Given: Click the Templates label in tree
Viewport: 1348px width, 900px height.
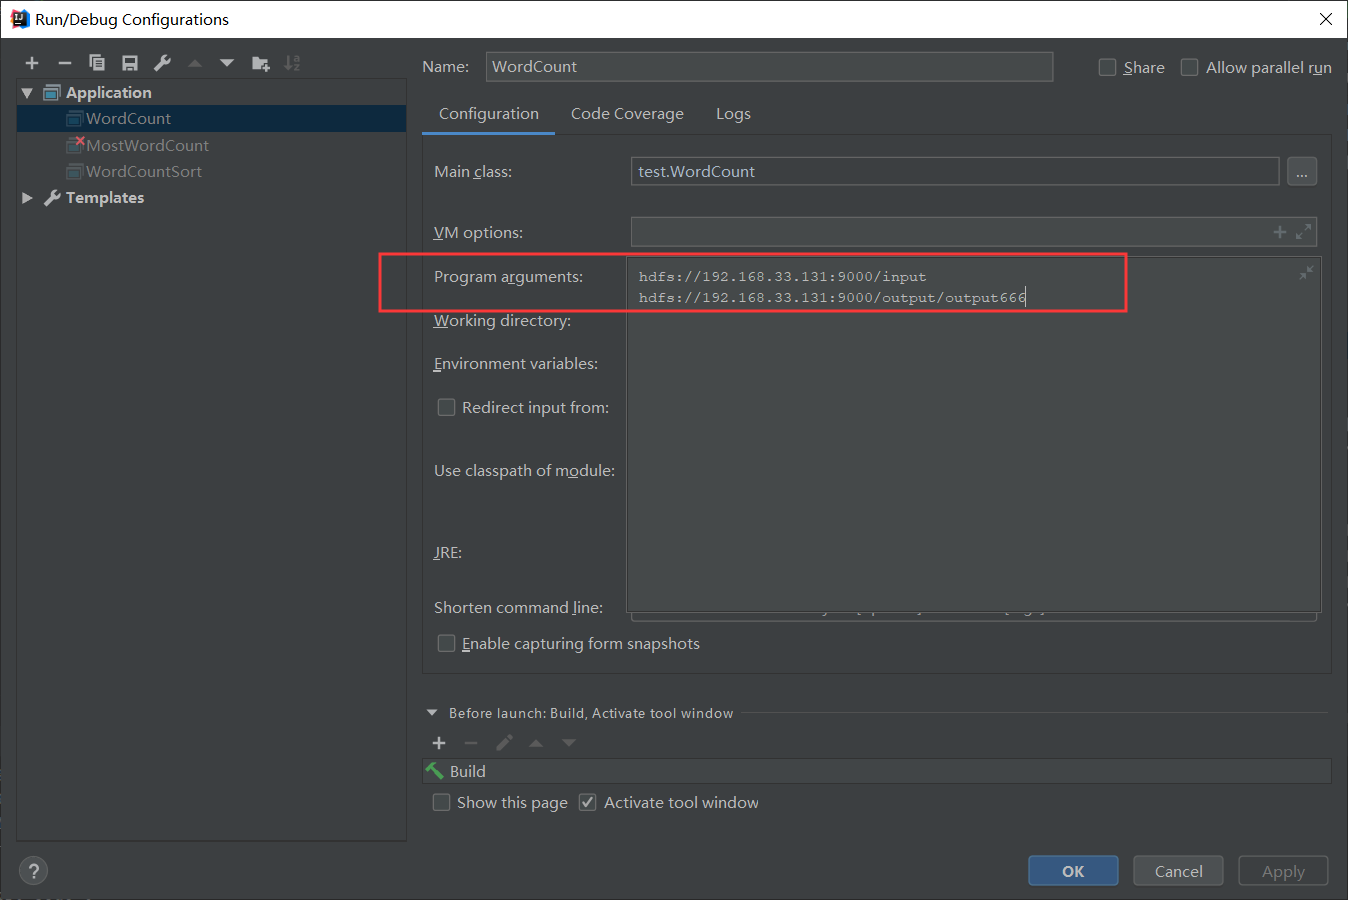Looking at the screenshot, I should 105,198.
